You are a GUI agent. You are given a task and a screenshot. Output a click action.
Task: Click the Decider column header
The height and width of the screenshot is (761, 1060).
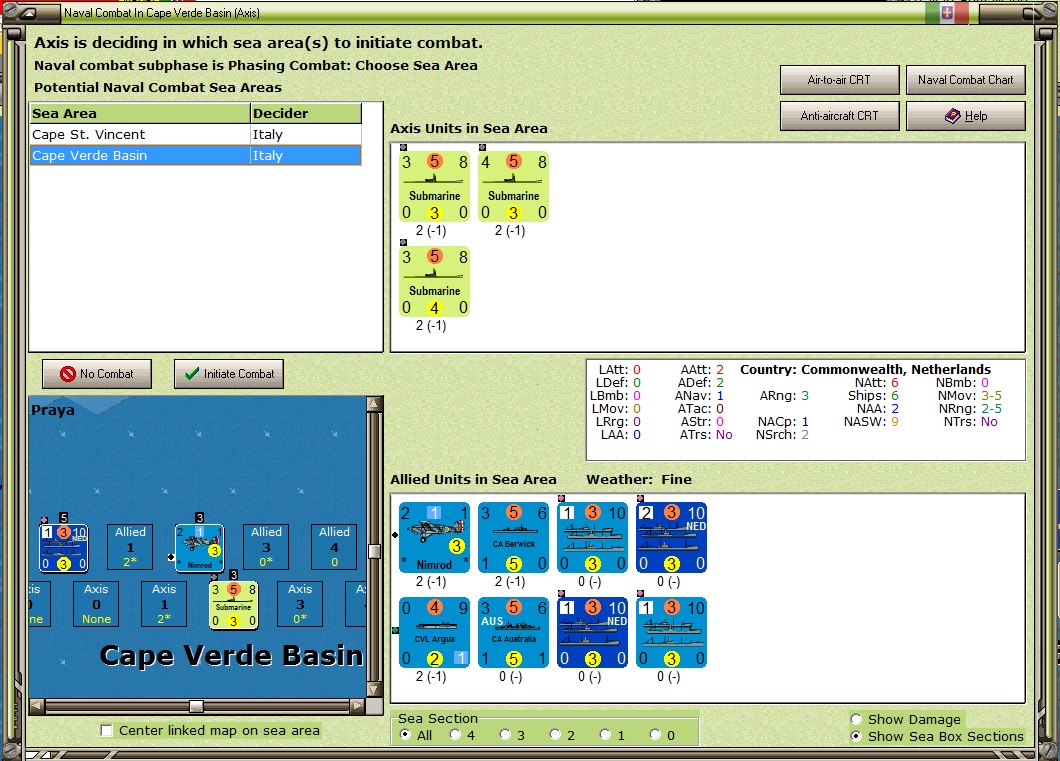(306, 114)
